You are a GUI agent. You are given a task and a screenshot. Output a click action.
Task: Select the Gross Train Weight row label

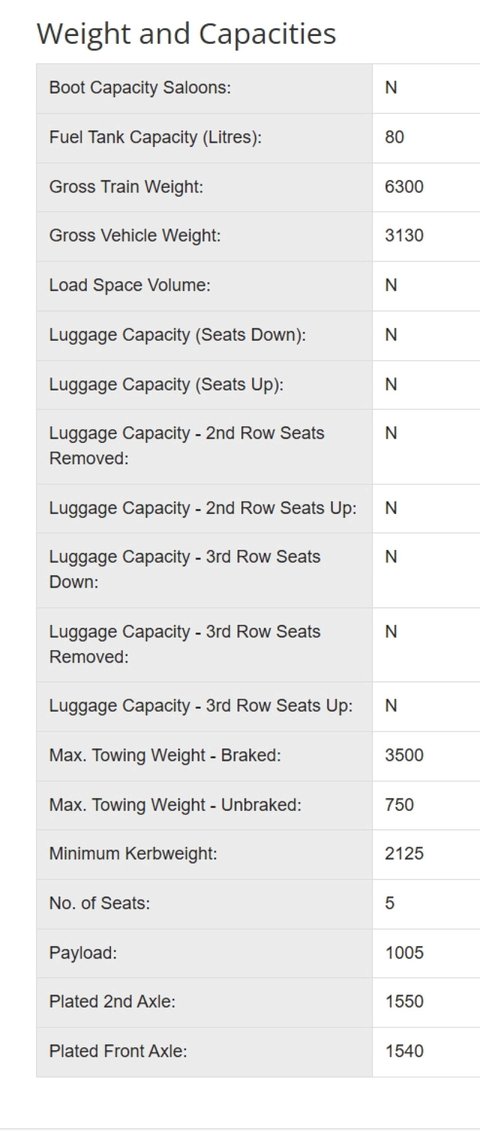point(127,187)
